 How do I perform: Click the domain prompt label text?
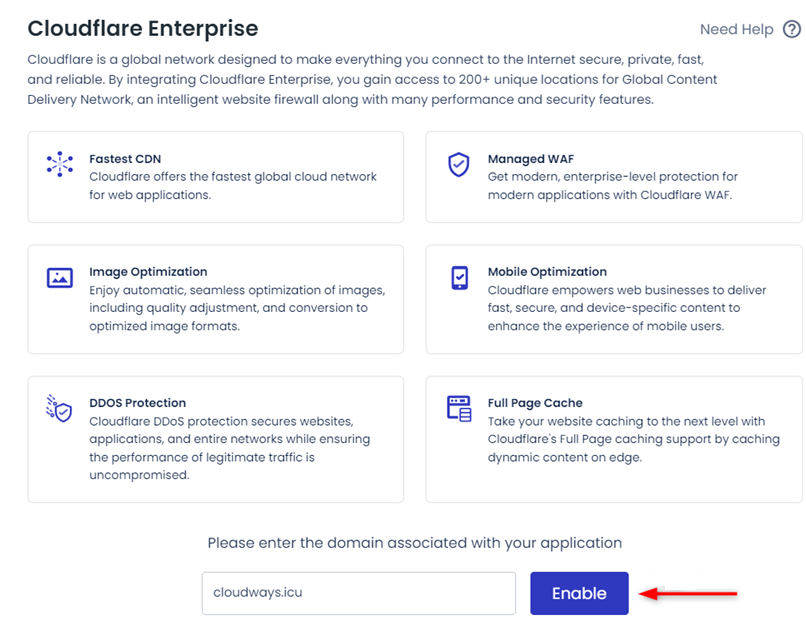pos(415,543)
